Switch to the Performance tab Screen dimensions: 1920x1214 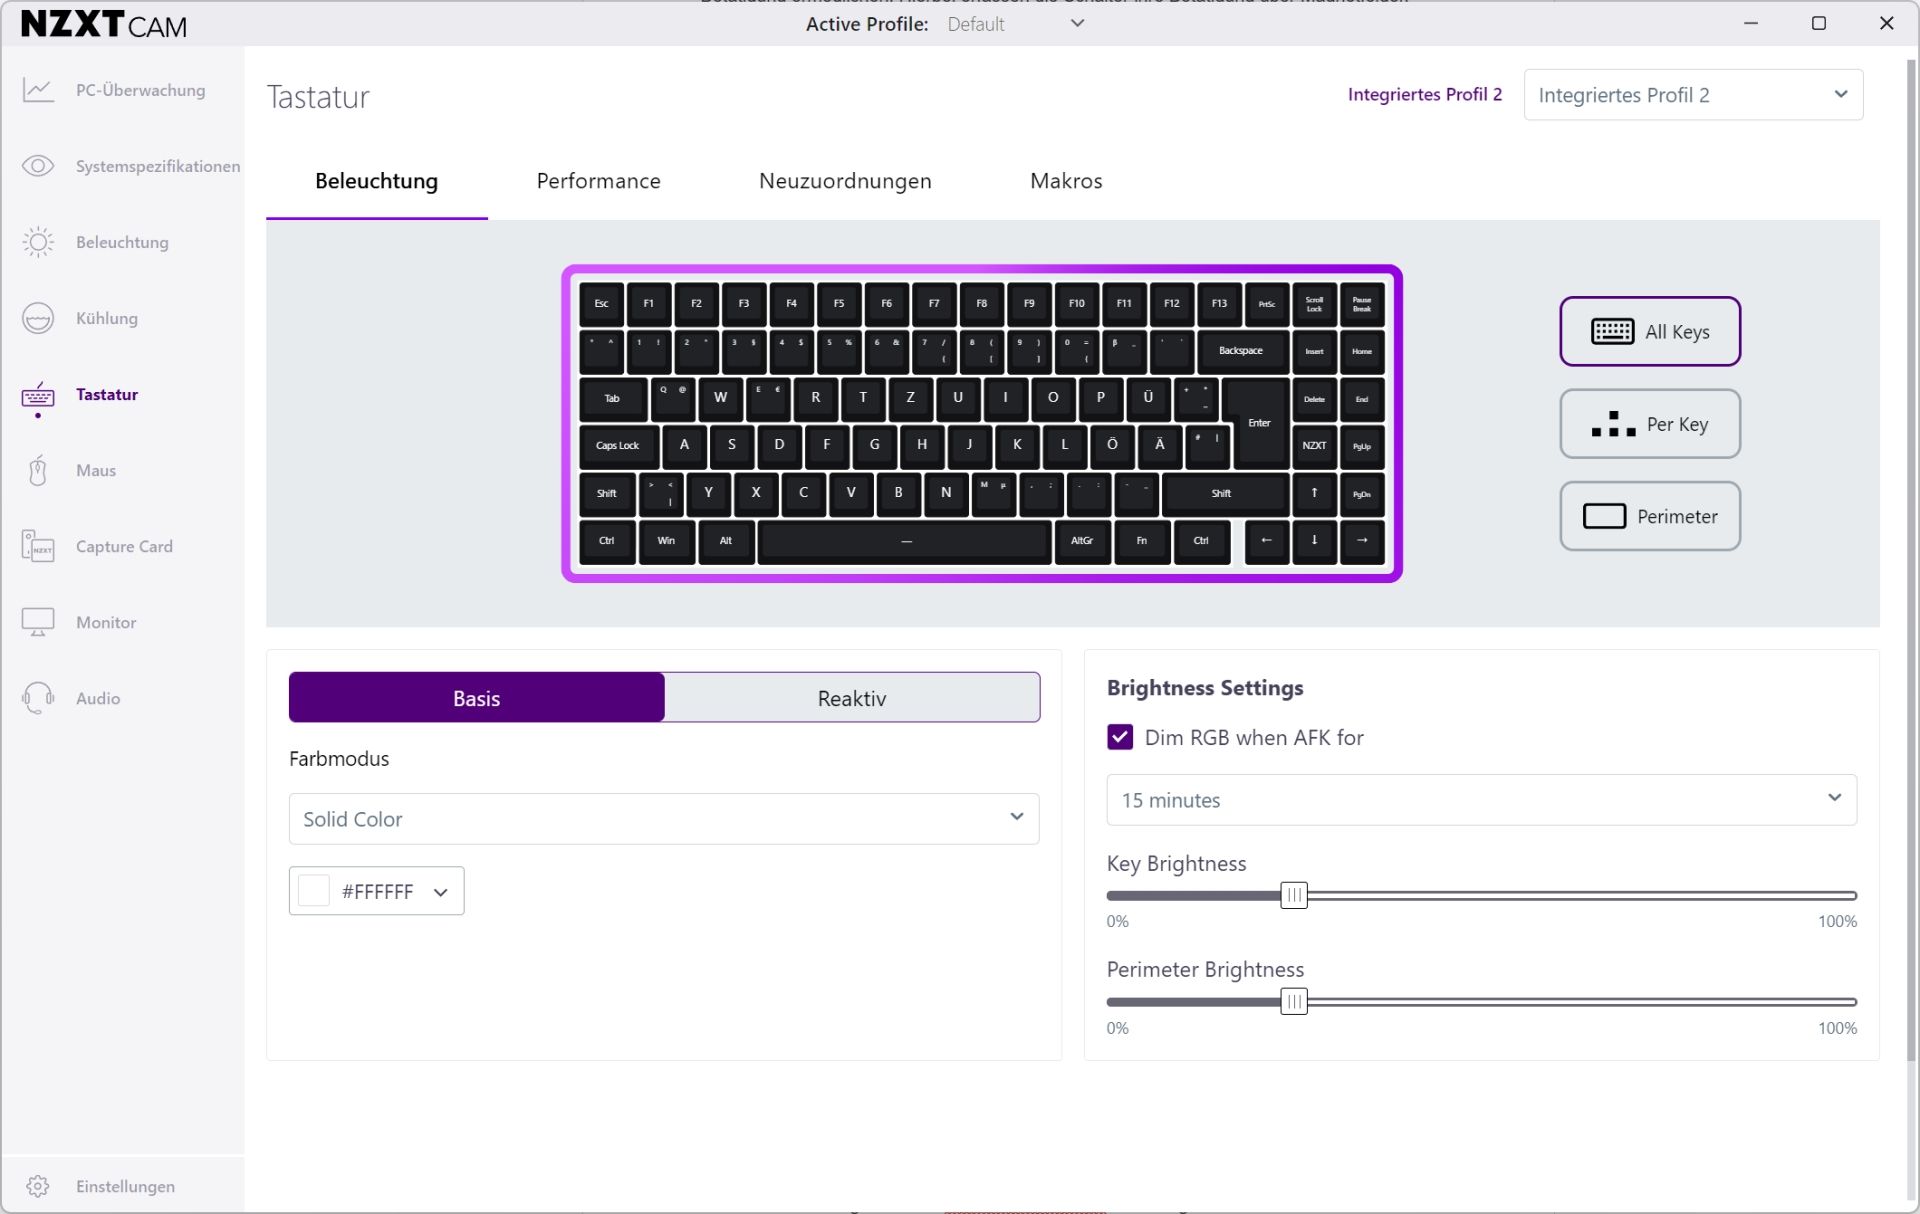(x=598, y=181)
